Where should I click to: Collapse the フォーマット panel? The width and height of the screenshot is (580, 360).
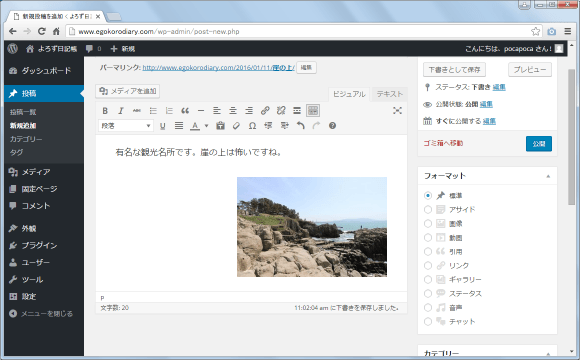[x=548, y=176]
